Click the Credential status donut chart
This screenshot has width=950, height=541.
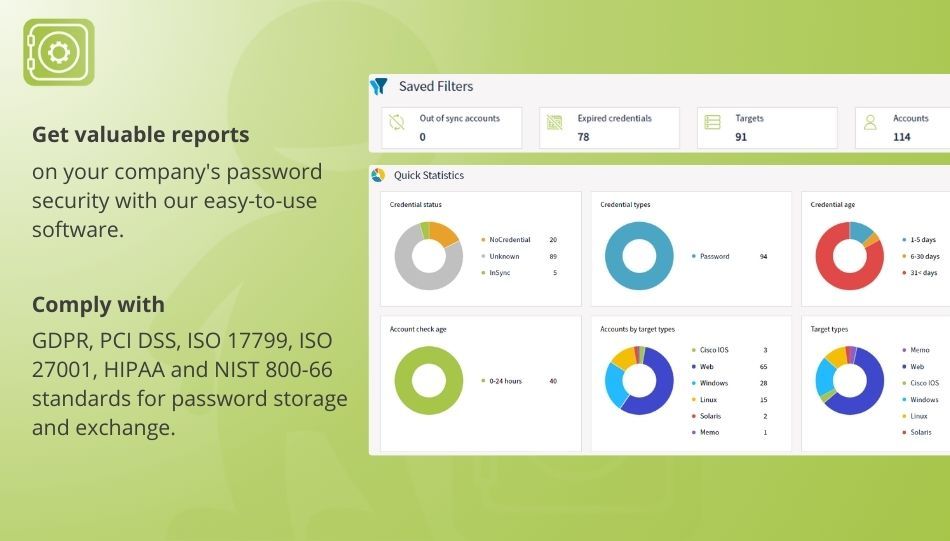[429, 256]
